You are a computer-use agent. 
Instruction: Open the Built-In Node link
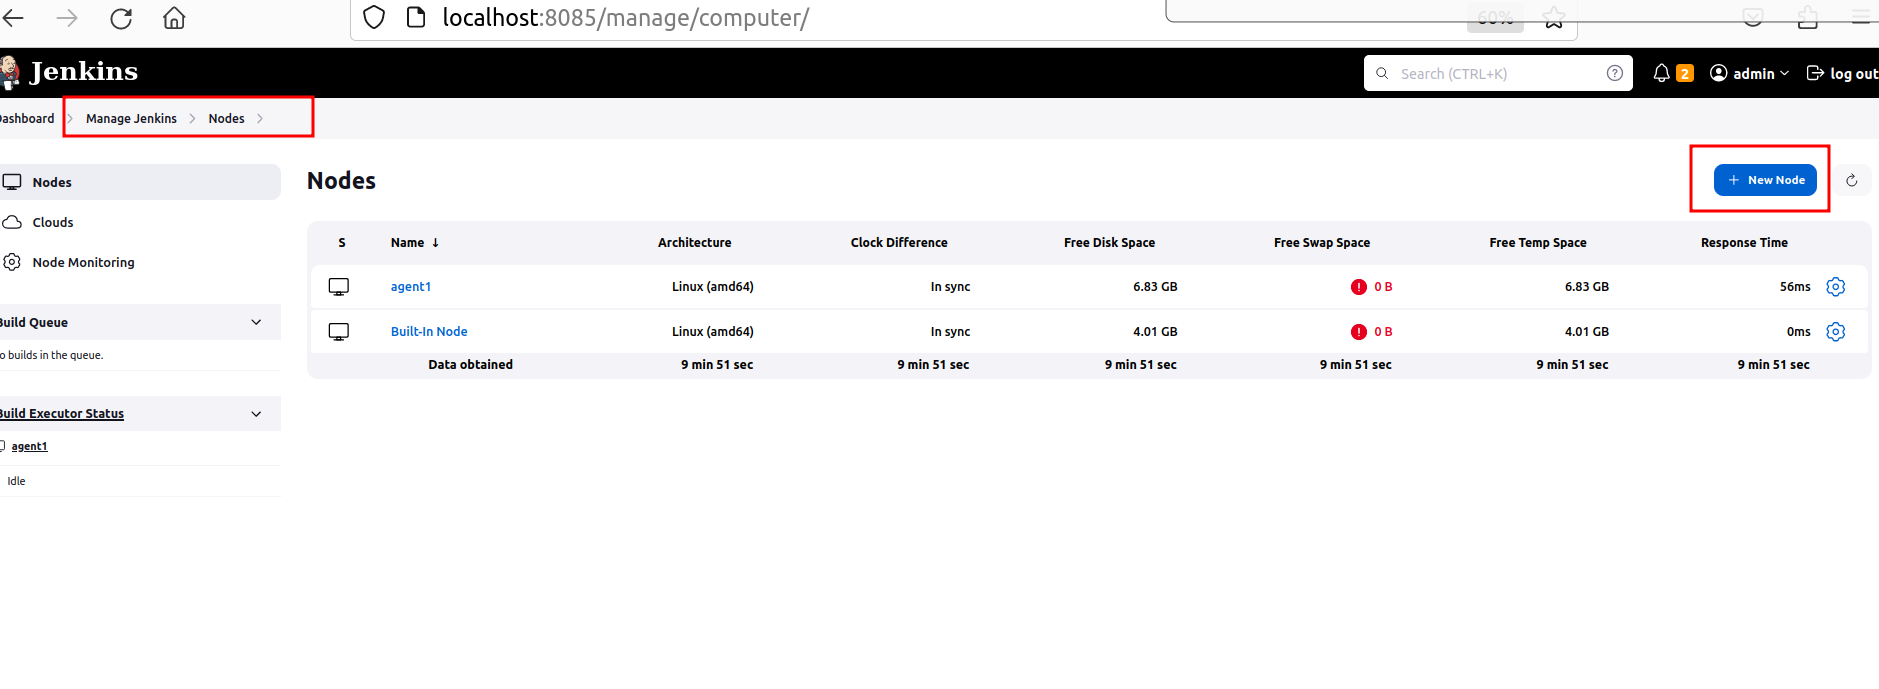click(429, 331)
